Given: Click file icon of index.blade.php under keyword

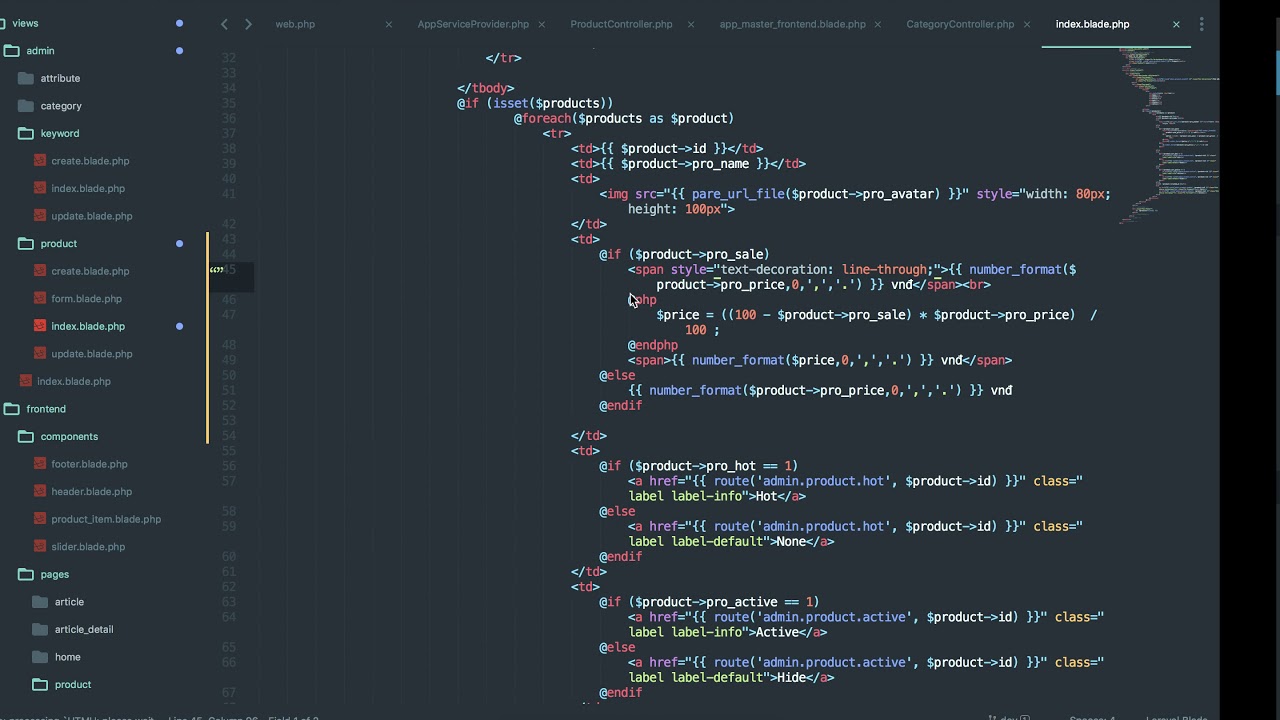Looking at the screenshot, I should click(x=40, y=188).
